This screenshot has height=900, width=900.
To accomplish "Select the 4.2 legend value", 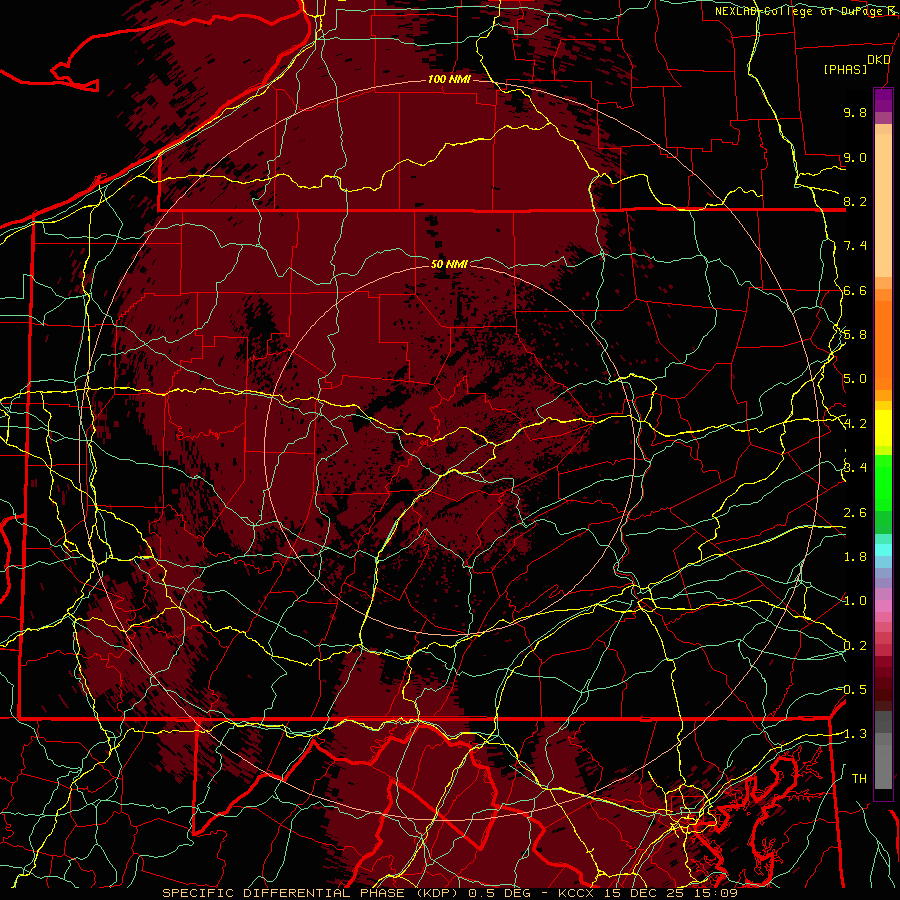I will 855,424.
